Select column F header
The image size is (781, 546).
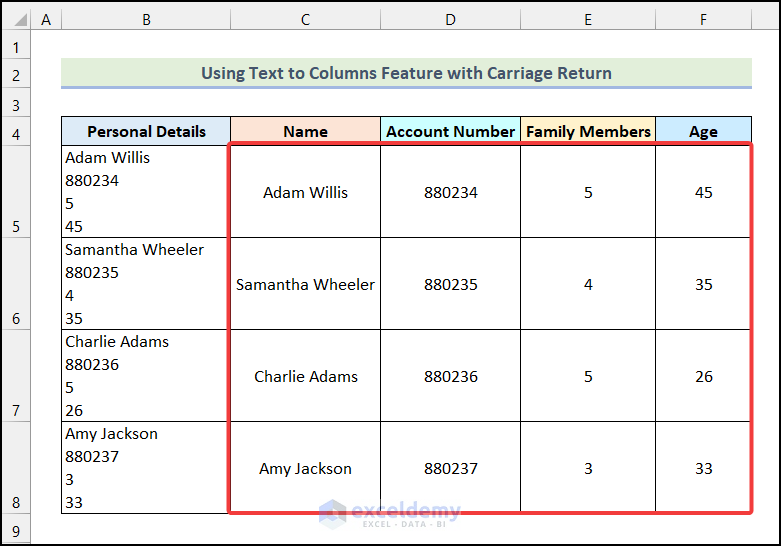pos(703,20)
